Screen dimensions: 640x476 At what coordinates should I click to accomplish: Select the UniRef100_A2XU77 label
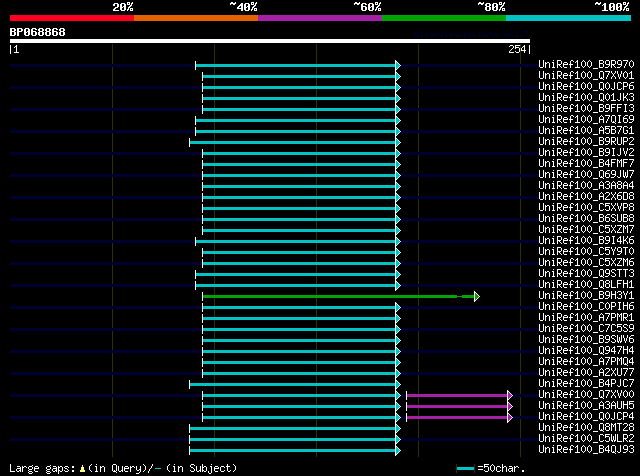point(586,373)
